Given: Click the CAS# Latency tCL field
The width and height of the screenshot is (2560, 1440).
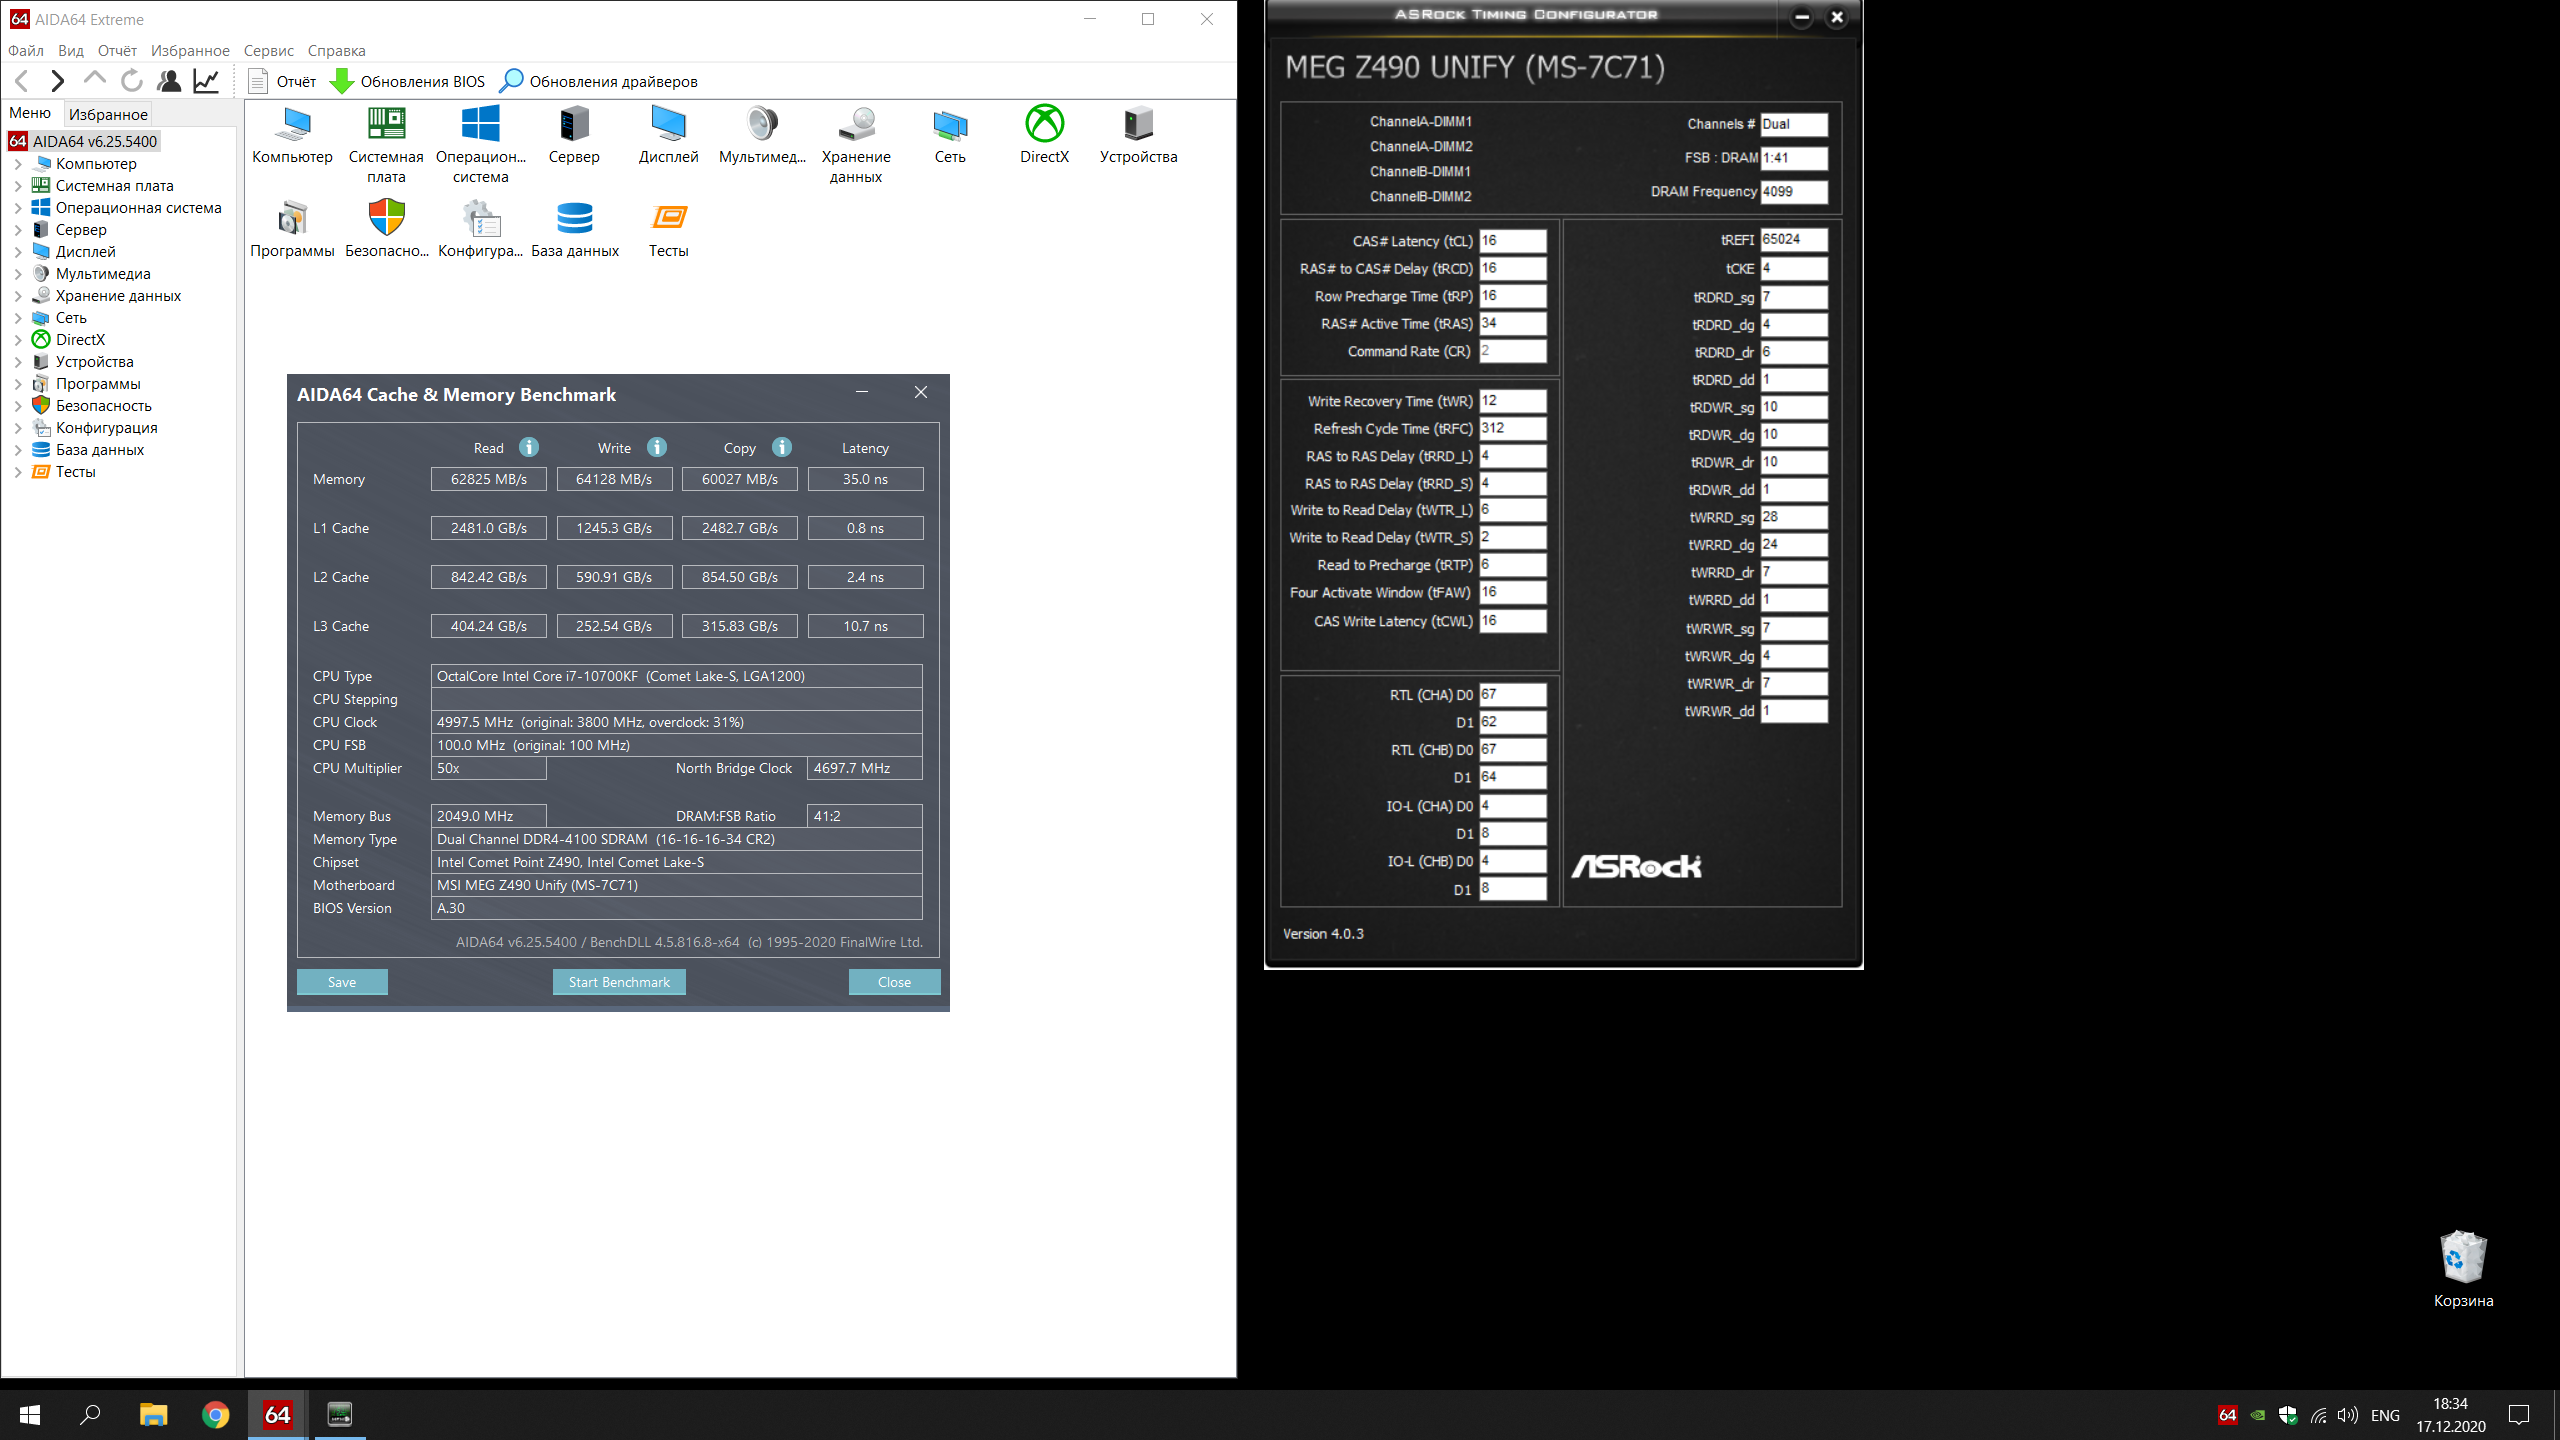Looking at the screenshot, I should pos(1512,241).
